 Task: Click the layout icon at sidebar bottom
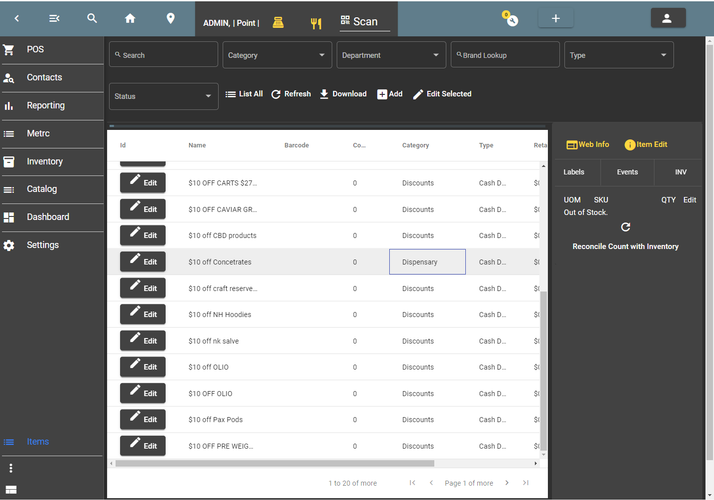pyautogui.click(x=11, y=490)
